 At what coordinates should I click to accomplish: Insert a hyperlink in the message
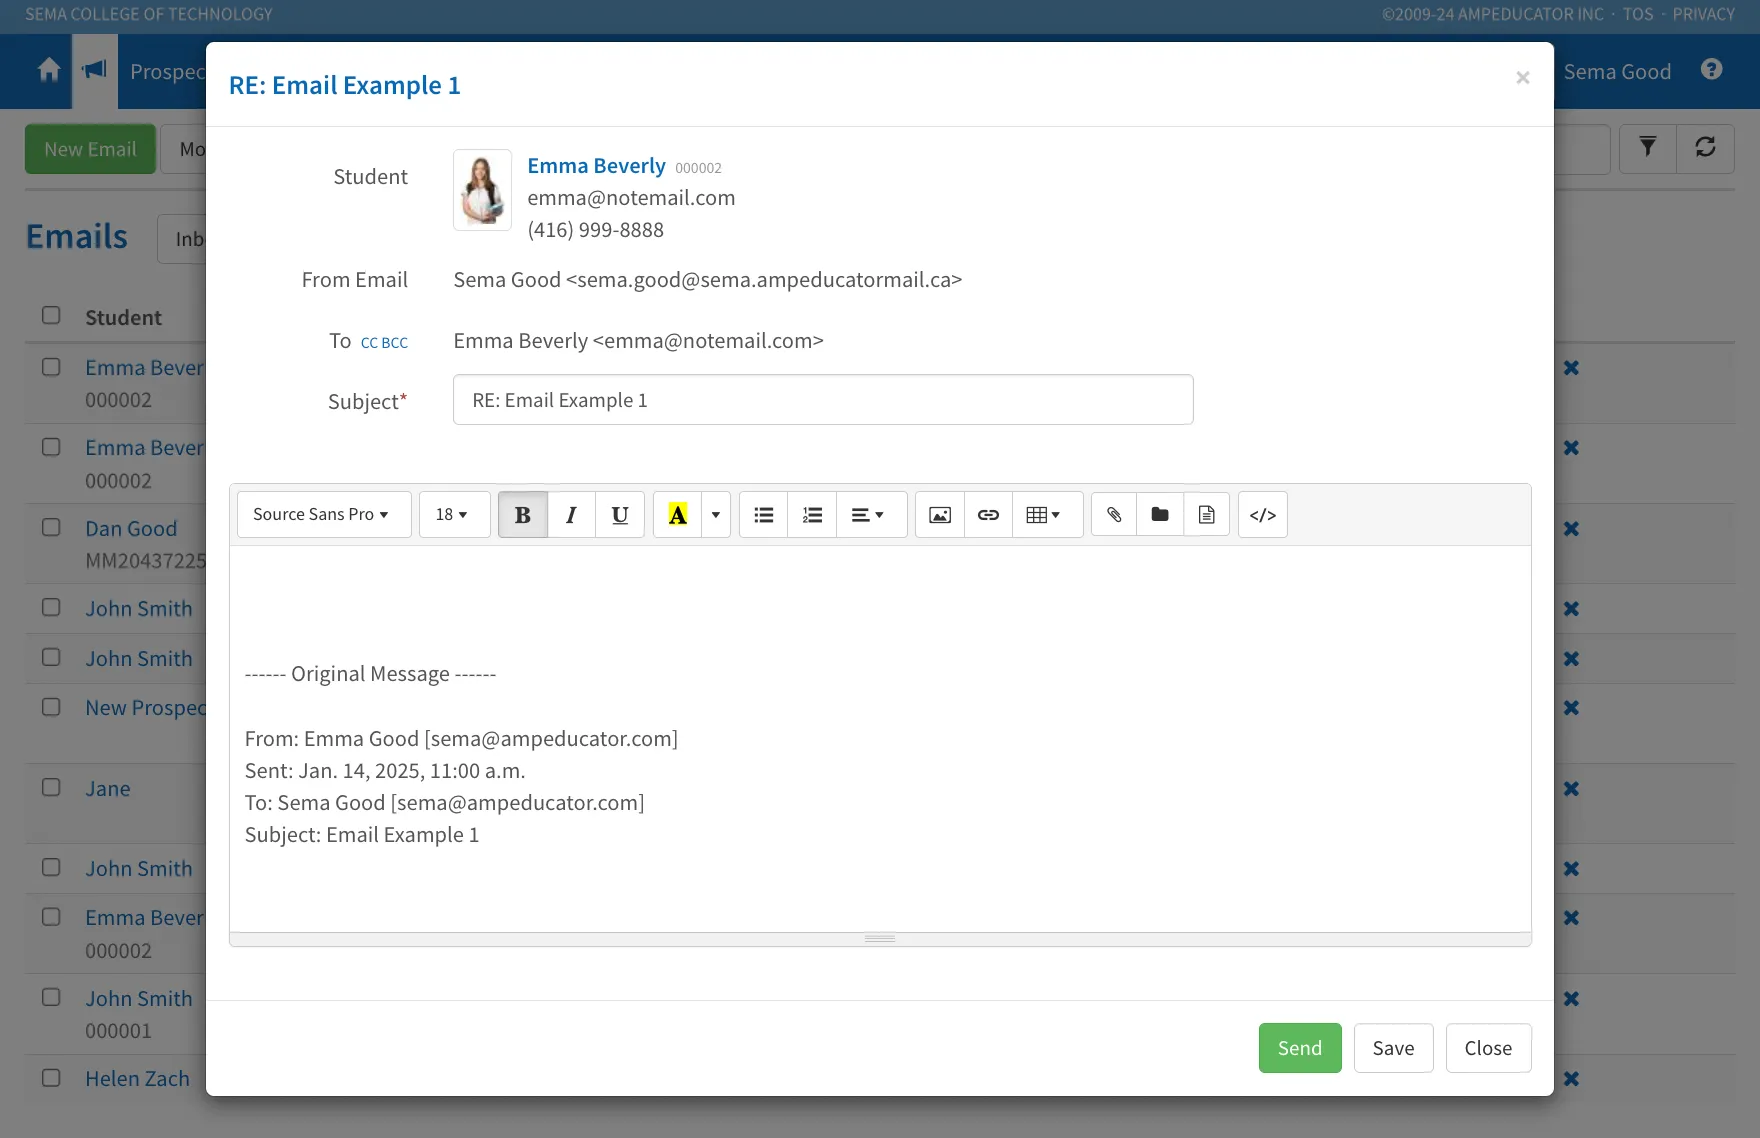click(988, 514)
